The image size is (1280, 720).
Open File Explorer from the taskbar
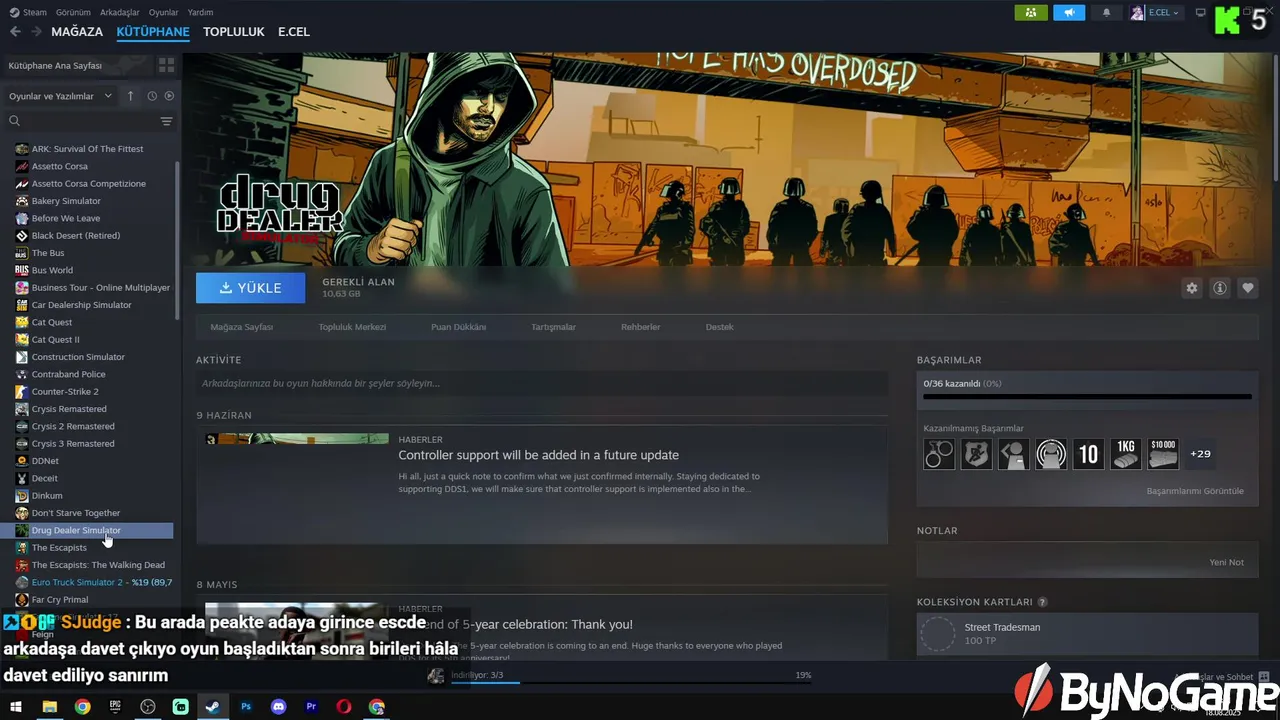click(x=49, y=707)
